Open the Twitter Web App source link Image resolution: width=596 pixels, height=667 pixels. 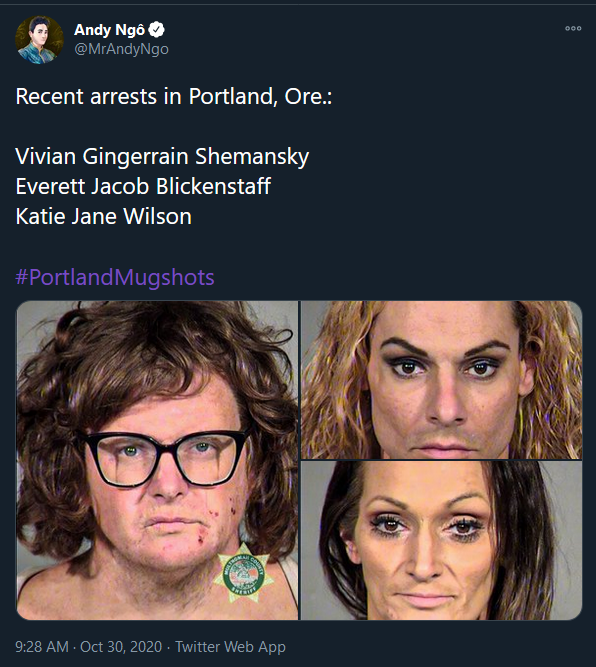[x=230, y=647]
